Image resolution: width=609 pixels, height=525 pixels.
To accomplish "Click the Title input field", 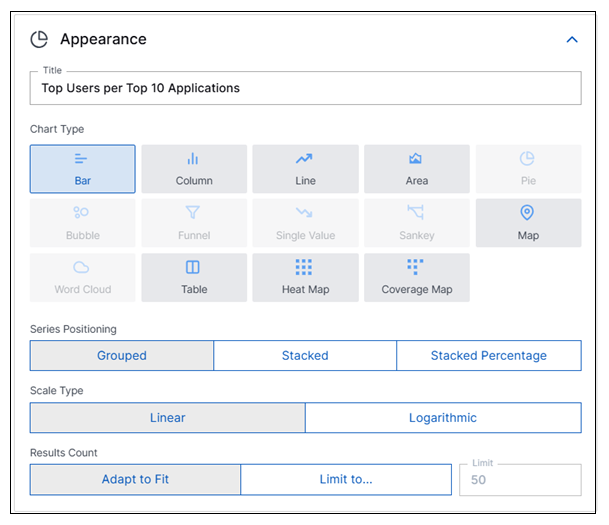I will pyautogui.click(x=306, y=88).
